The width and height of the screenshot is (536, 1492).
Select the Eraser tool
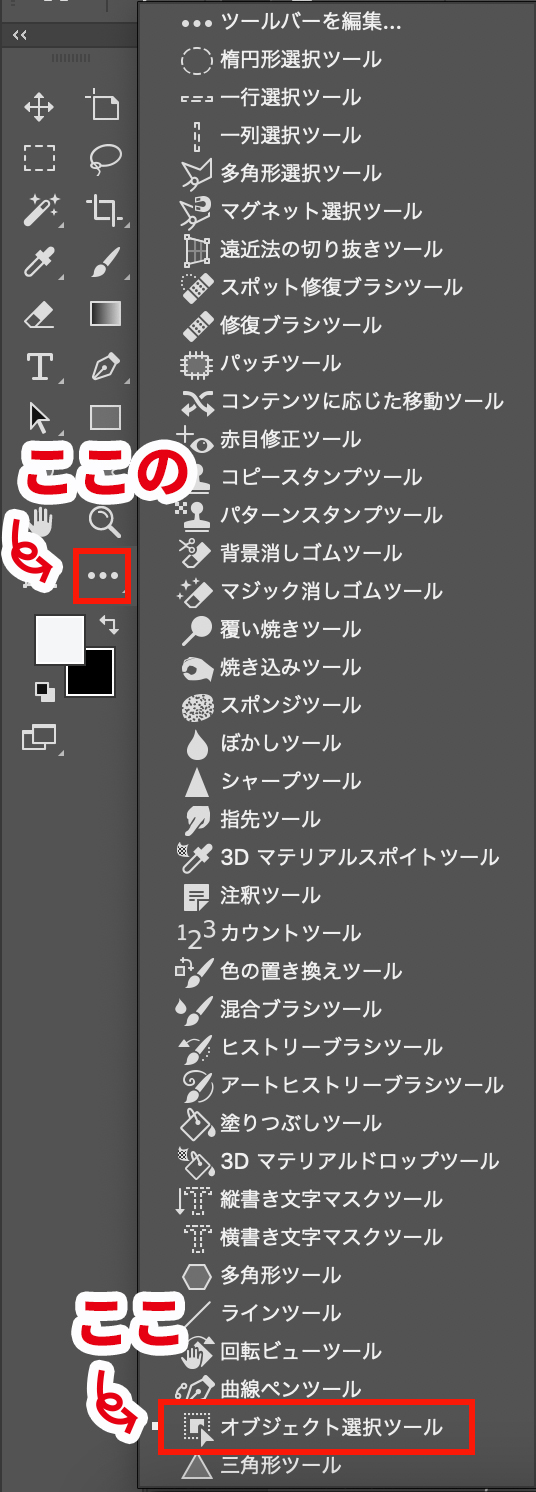pos(39,315)
